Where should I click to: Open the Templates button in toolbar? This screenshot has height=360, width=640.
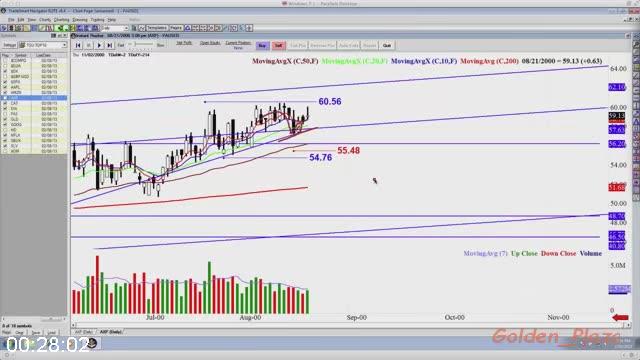tap(157, 28)
